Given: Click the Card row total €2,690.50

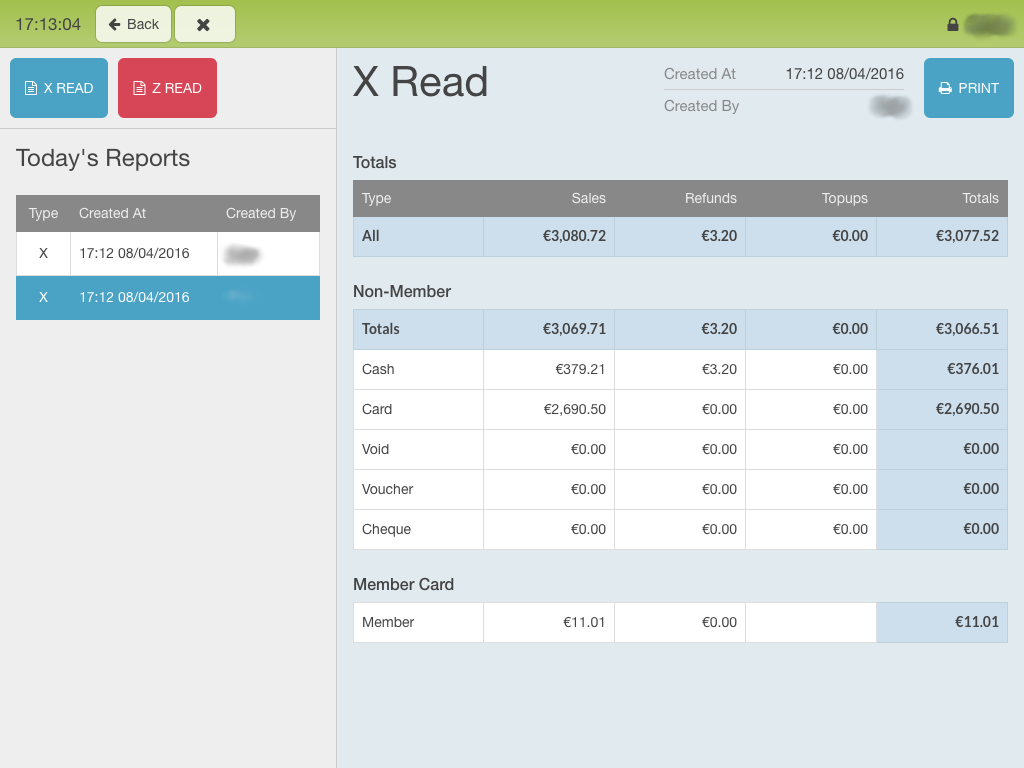Looking at the screenshot, I should 966,409.
